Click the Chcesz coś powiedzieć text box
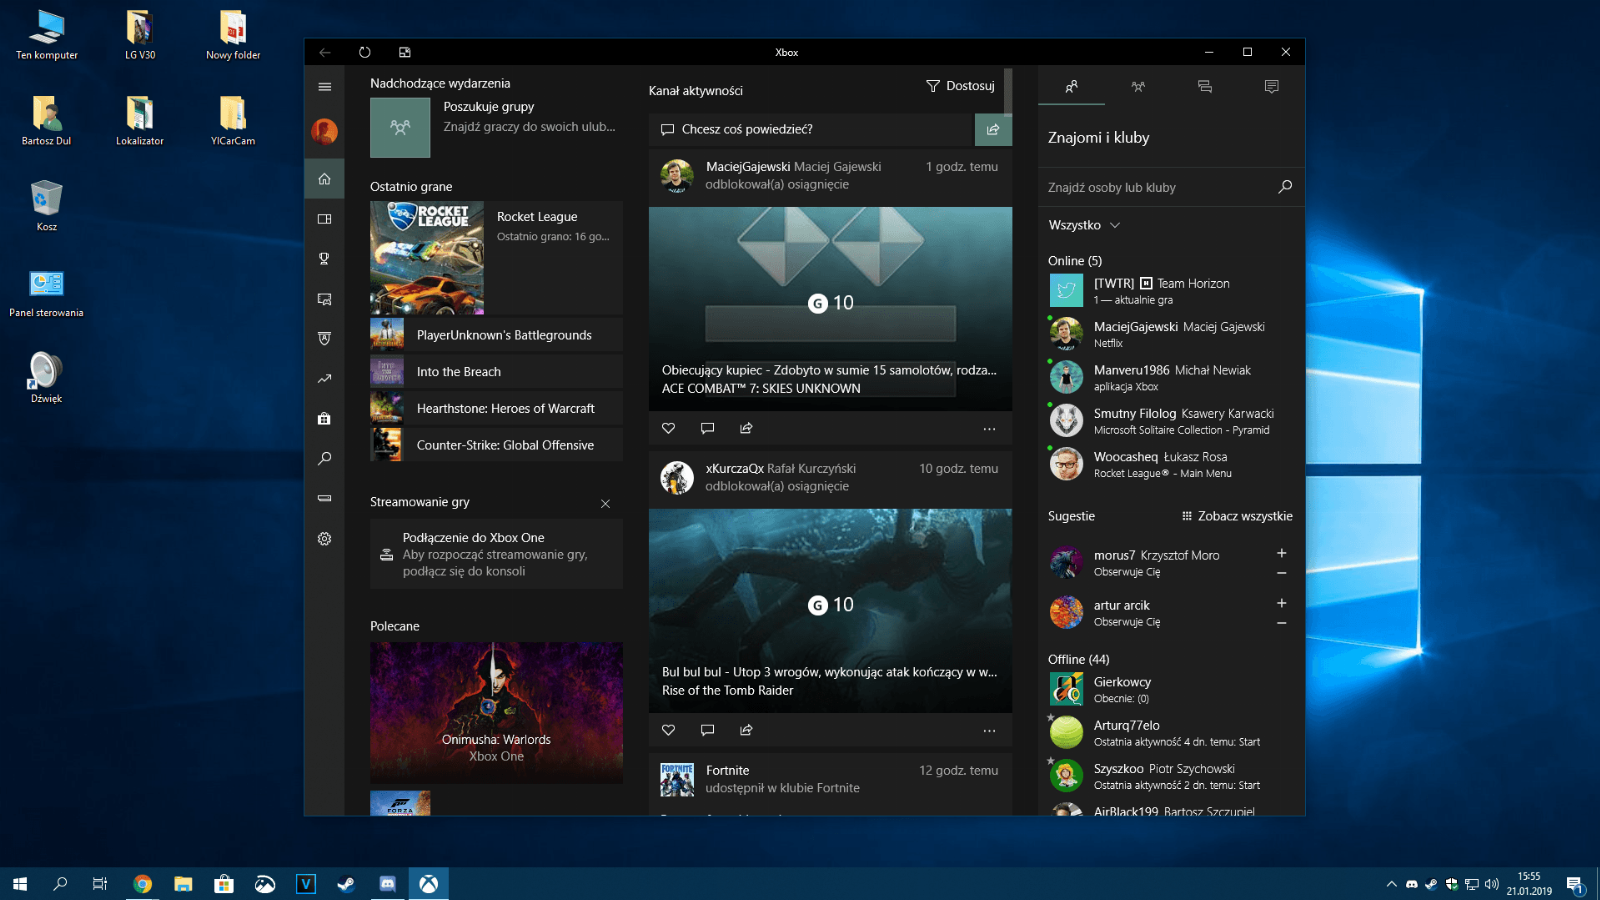Screen dimensions: 1600x900 812,129
